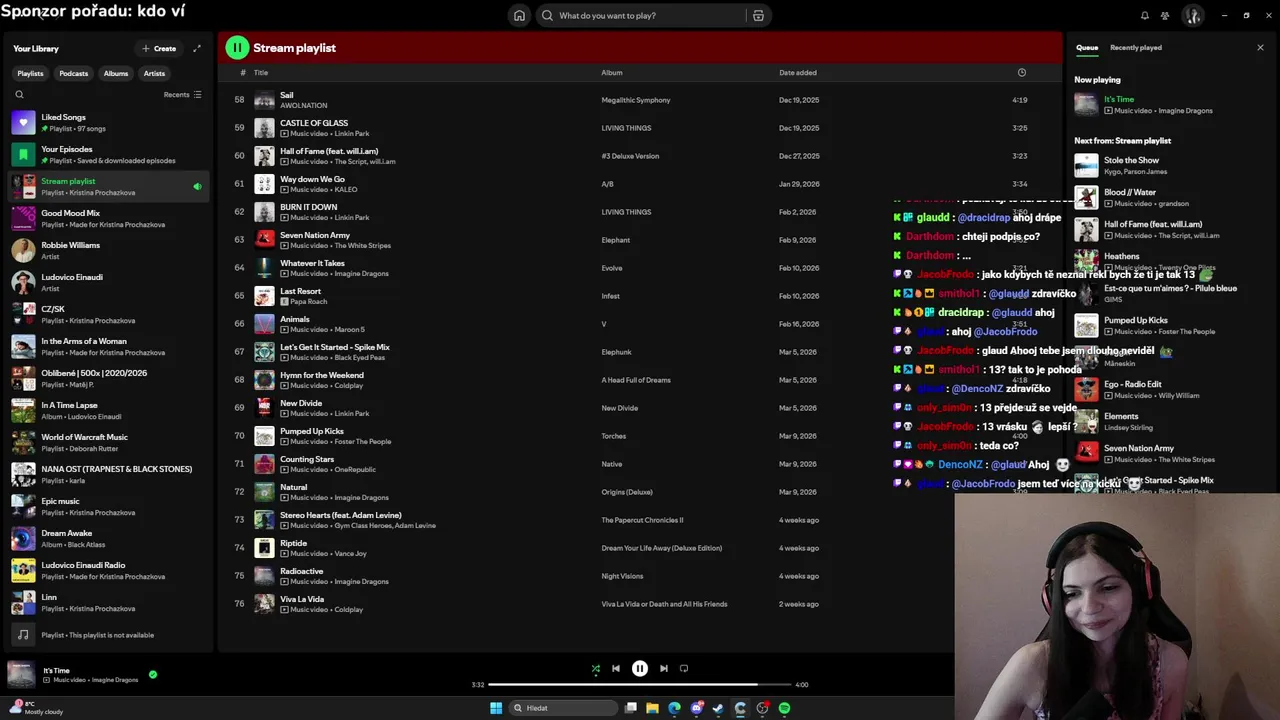Select the Queue tab

(1087, 47)
